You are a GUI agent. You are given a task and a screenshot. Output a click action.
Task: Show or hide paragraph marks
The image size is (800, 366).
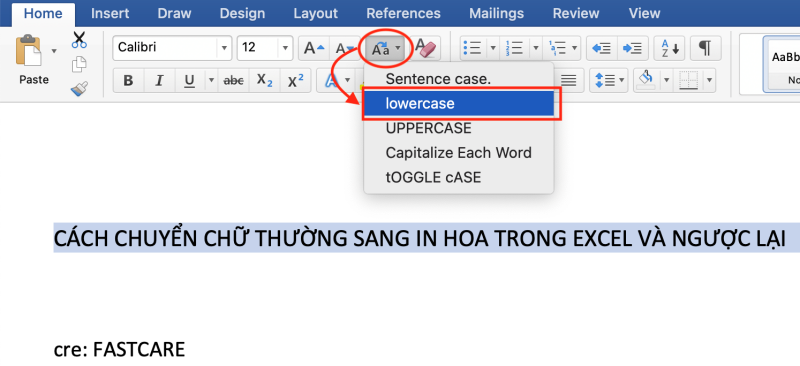(x=705, y=48)
